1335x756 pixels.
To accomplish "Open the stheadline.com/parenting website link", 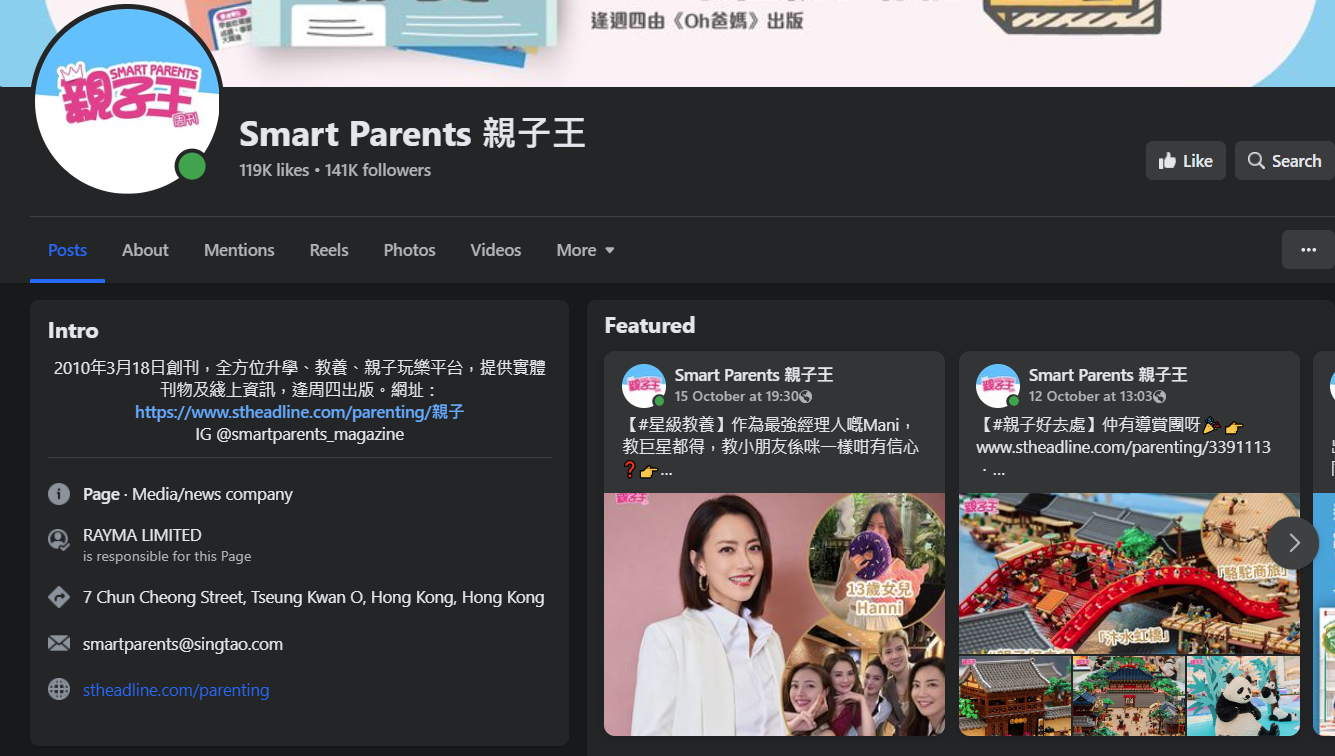I will click(176, 689).
